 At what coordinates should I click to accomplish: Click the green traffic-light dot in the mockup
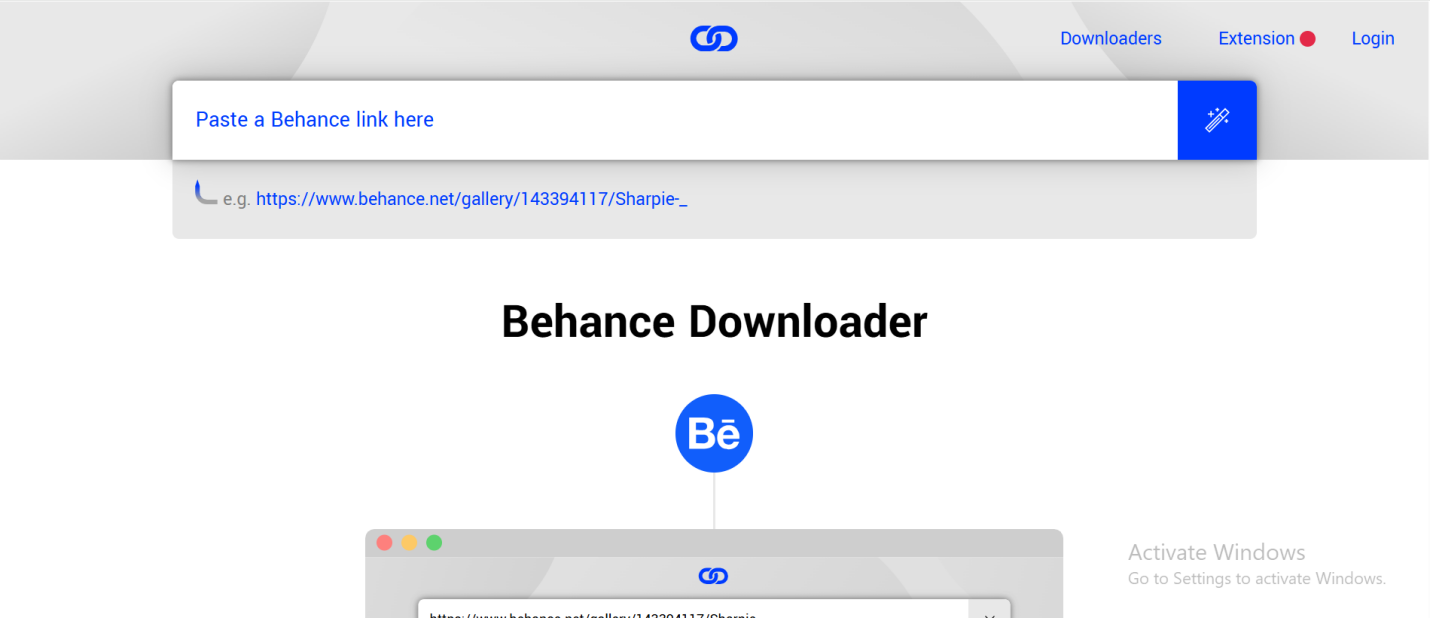pyautogui.click(x=435, y=542)
